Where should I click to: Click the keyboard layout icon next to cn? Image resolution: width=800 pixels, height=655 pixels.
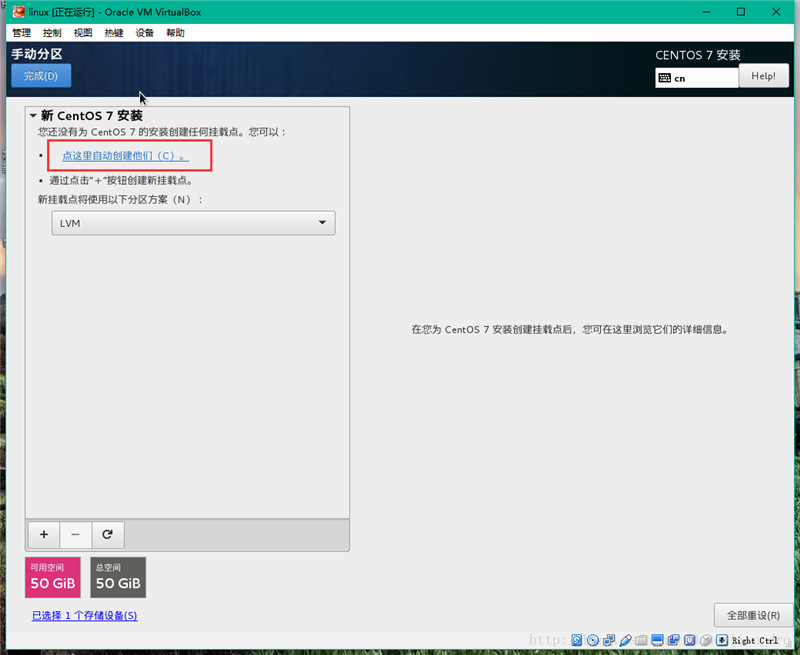[x=664, y=78]
